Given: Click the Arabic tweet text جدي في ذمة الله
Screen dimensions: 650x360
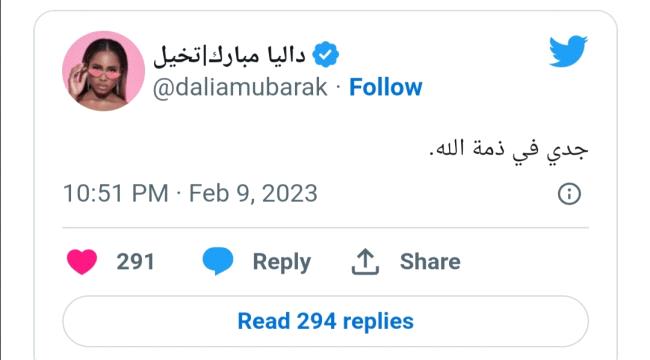Looking at the screenshot, I should (509, 150).
